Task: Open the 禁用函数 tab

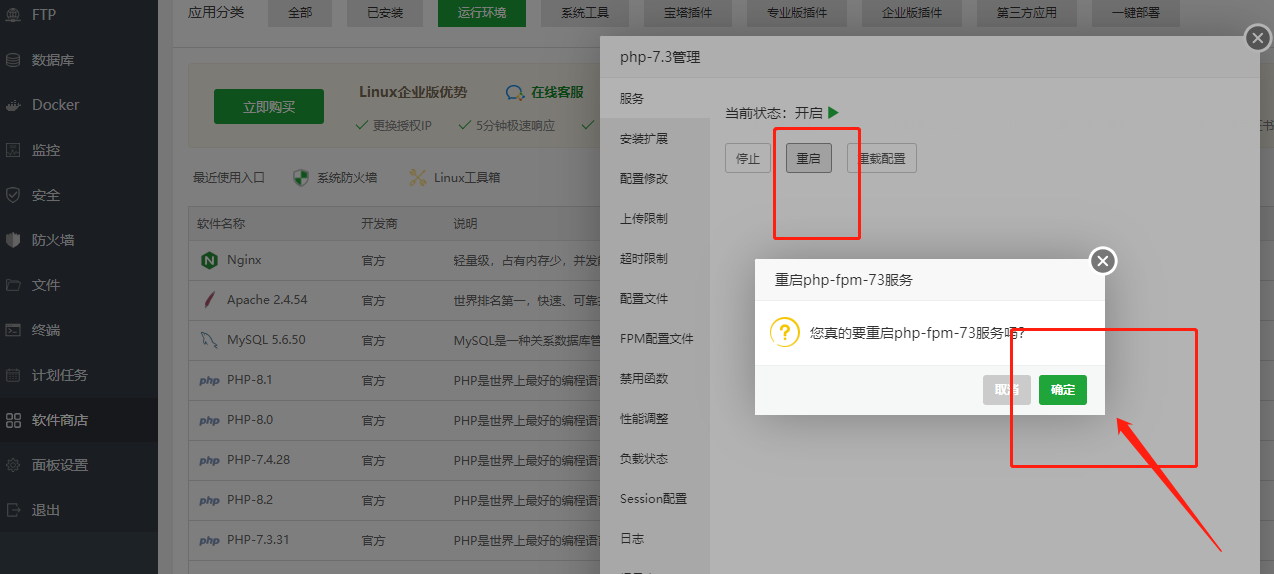Action: tap(655, 379)
